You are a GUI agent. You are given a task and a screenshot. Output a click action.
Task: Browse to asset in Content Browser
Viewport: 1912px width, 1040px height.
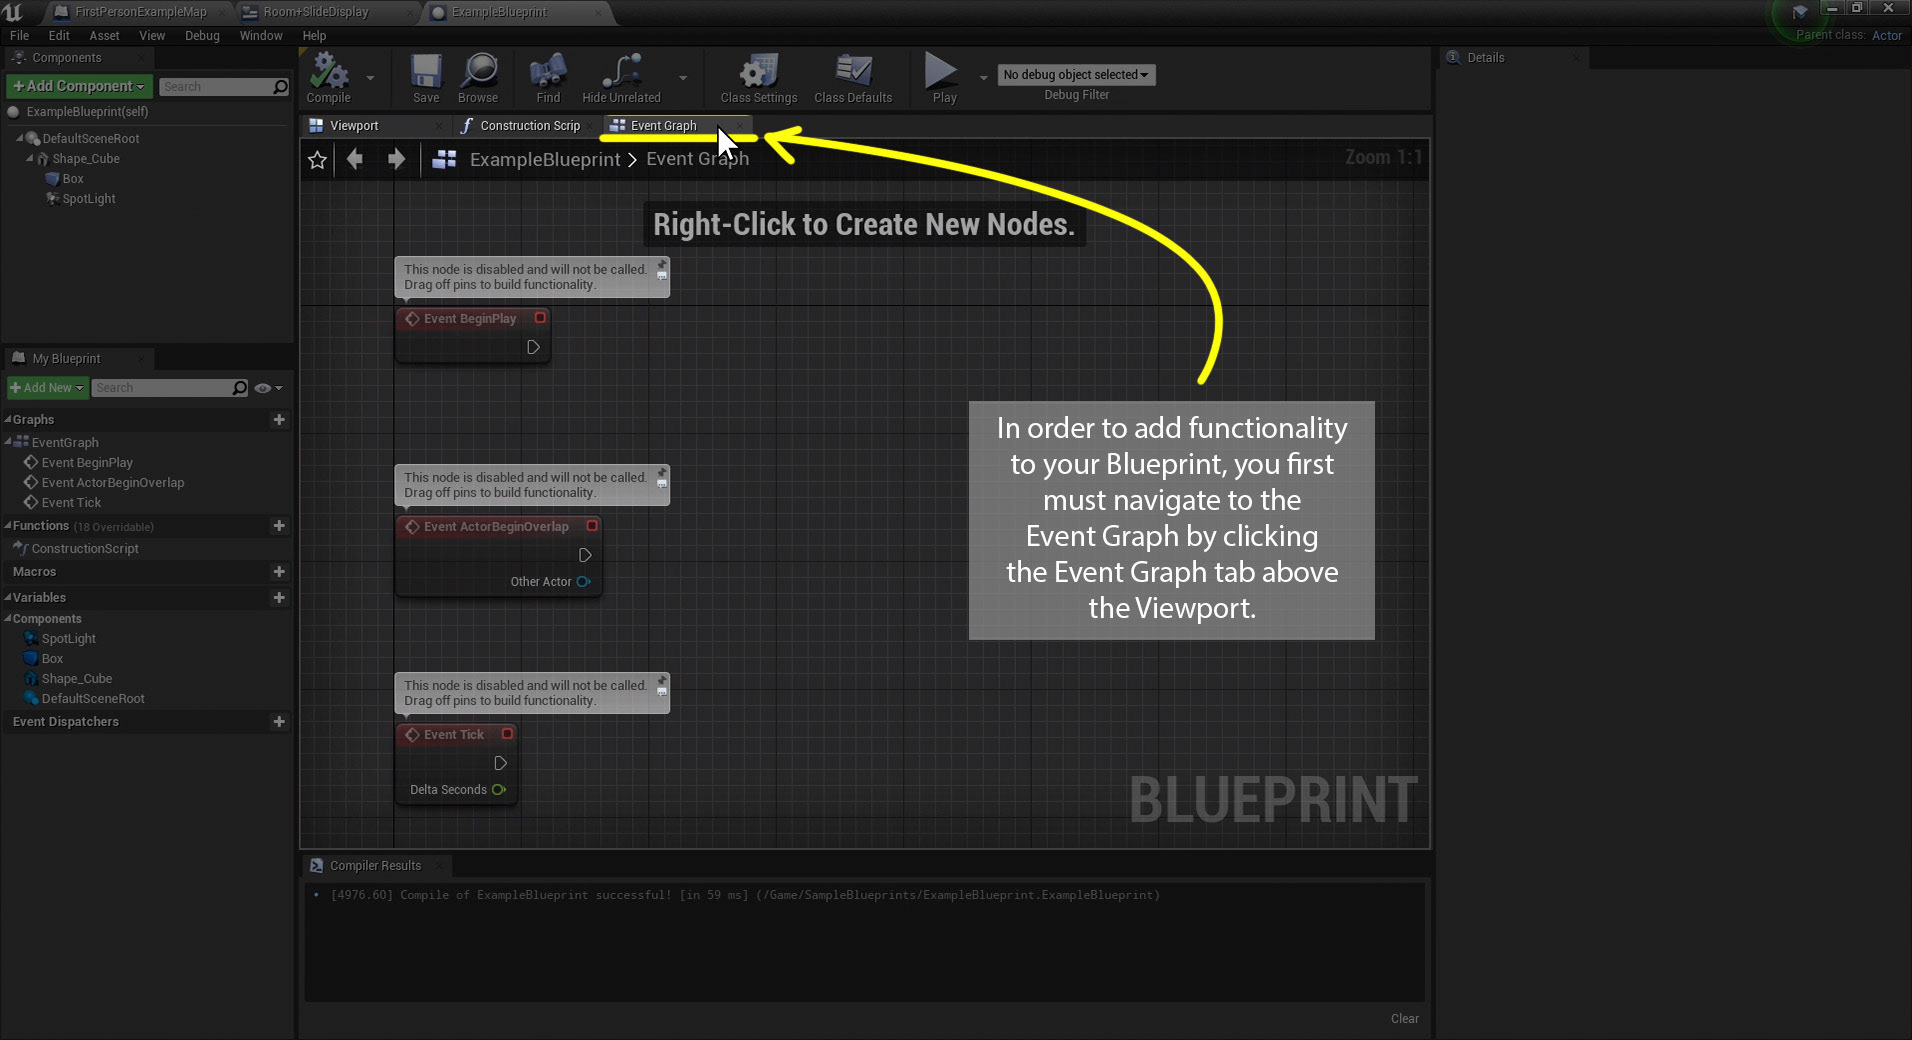click(478, 78)
